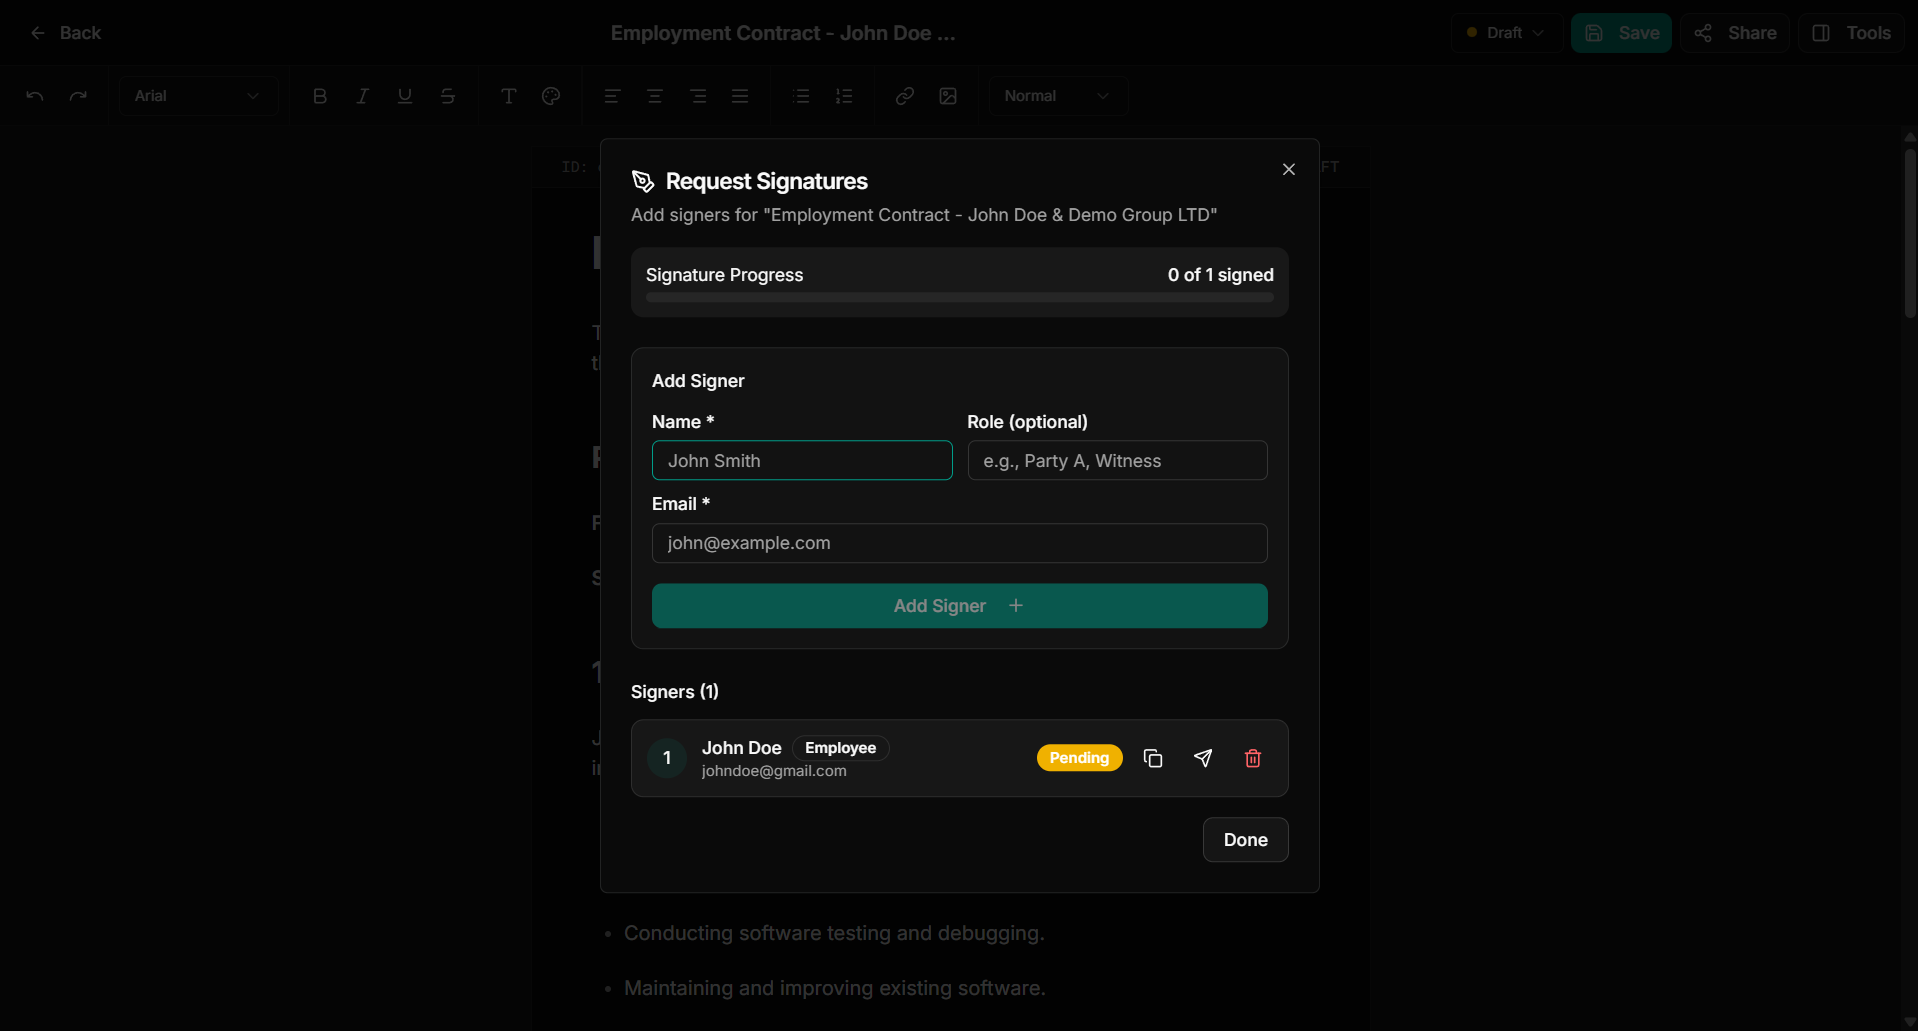Align text center
The width and height of the screenshot is (1918, 1031).
655,96
